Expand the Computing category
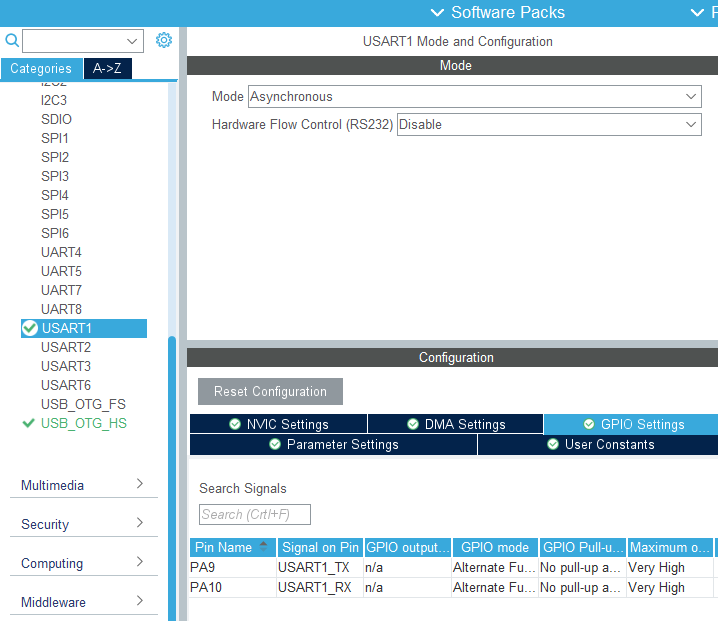The height and width of the screenshot is (621, 718). [x=140, y=563]
